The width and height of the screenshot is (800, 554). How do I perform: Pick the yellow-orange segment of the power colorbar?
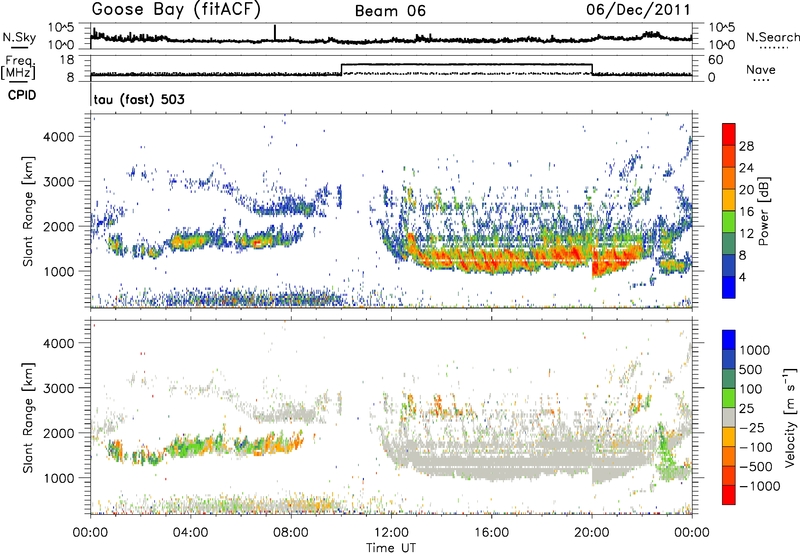point(729,200)
